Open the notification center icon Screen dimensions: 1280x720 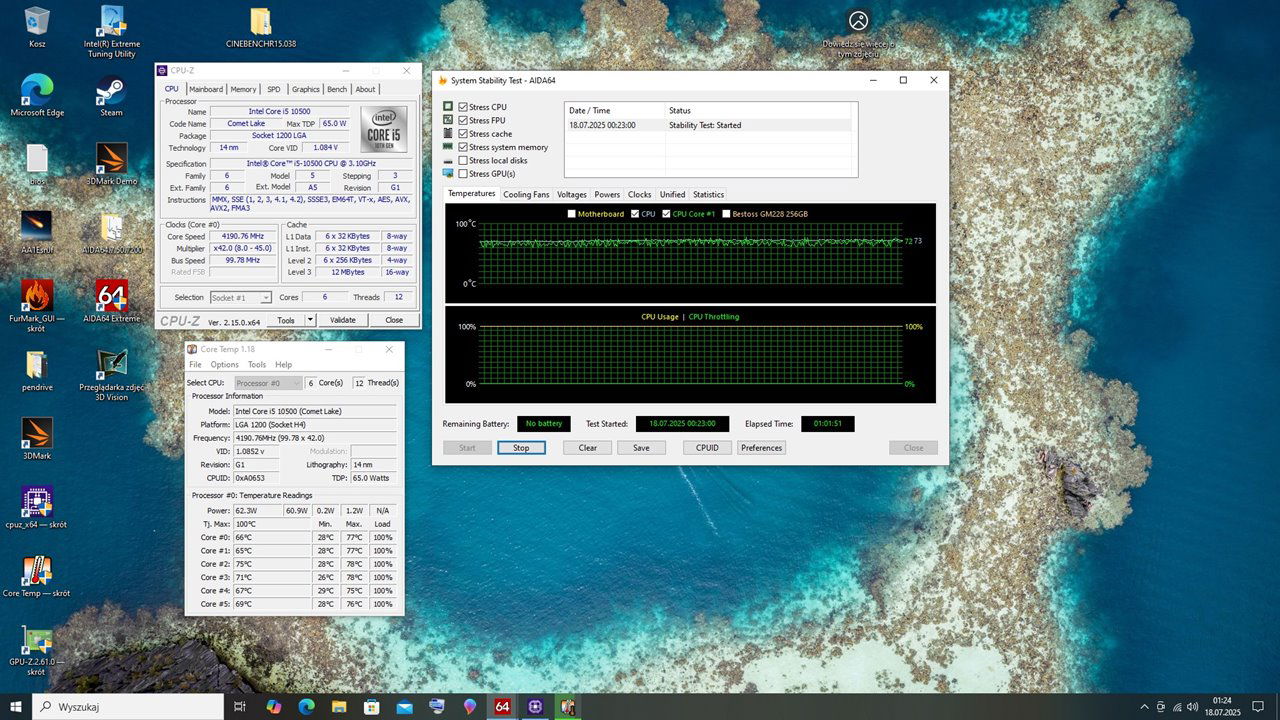pos(1258,706)
